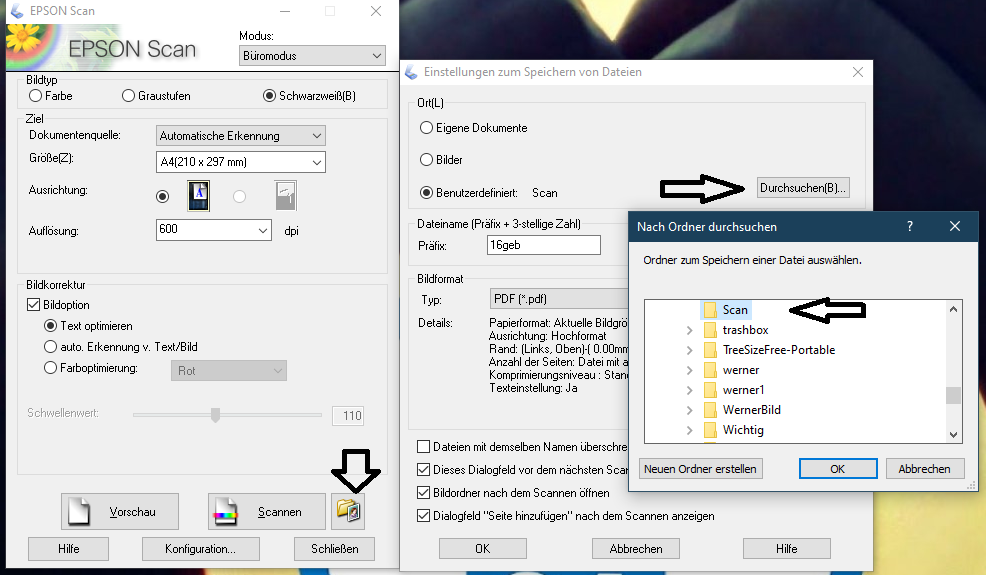Click Neuen Ordner erstellen button
986x575 pixels.
[701, 469]
